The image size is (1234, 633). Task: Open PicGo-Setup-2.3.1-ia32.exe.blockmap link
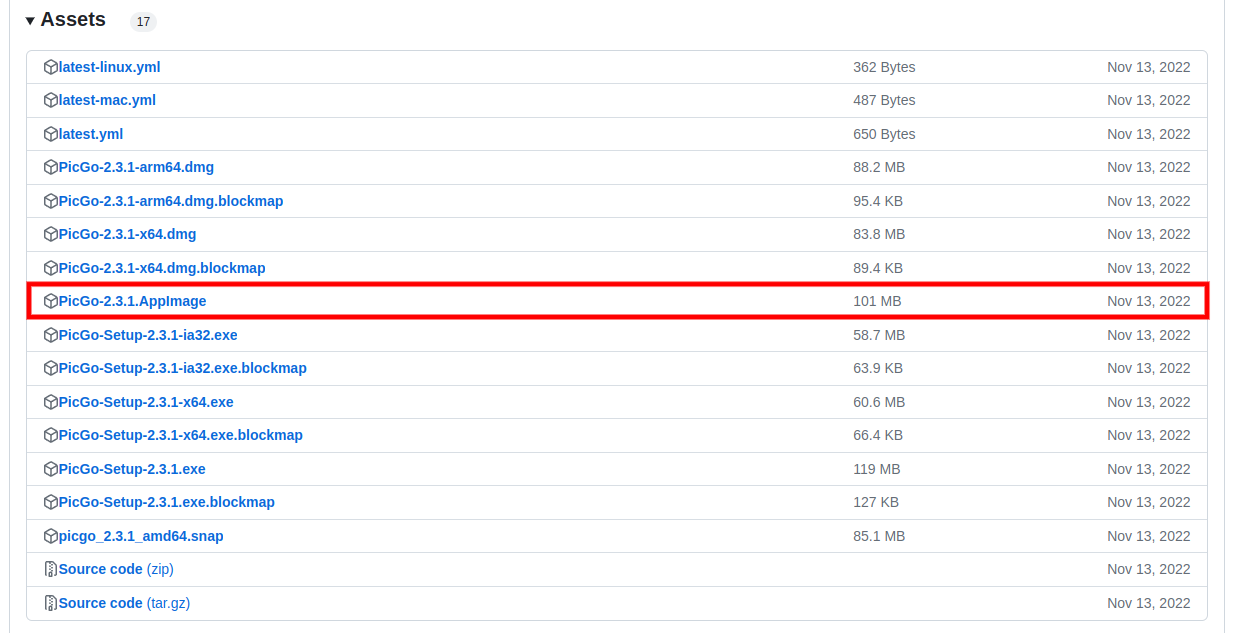tap(183, 368)
